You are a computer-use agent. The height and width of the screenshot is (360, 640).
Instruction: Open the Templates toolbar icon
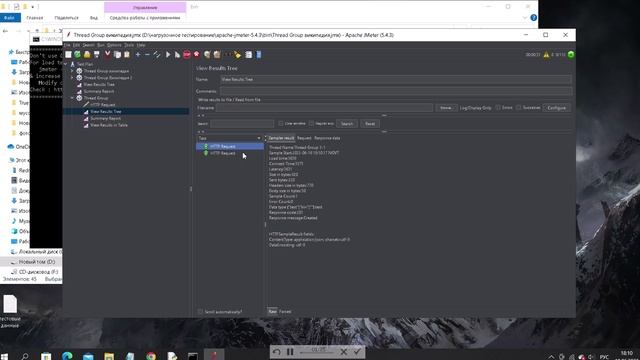(x=78, y=55)
